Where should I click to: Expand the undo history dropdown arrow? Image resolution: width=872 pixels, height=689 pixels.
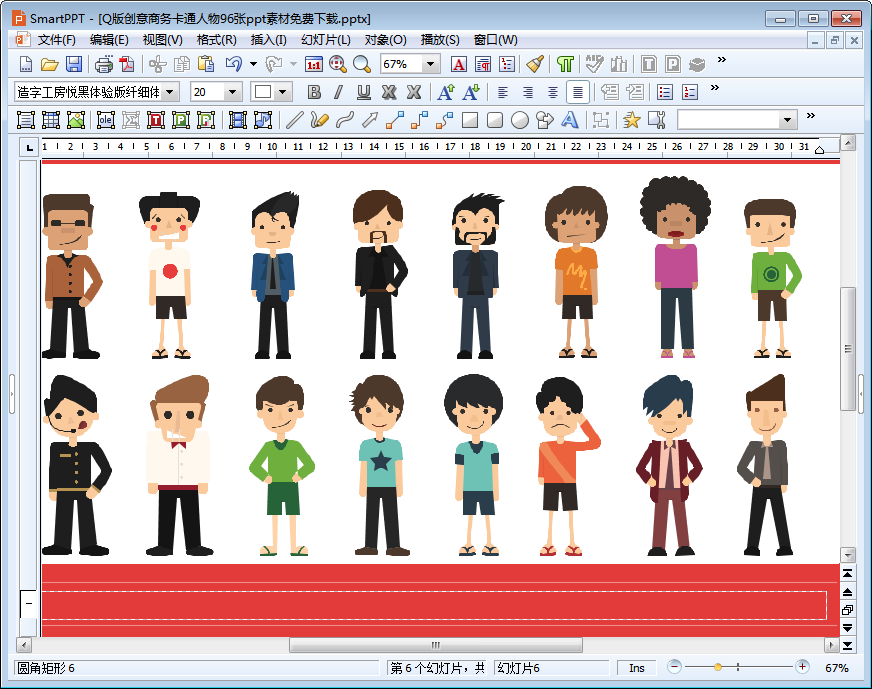point(254,65)
